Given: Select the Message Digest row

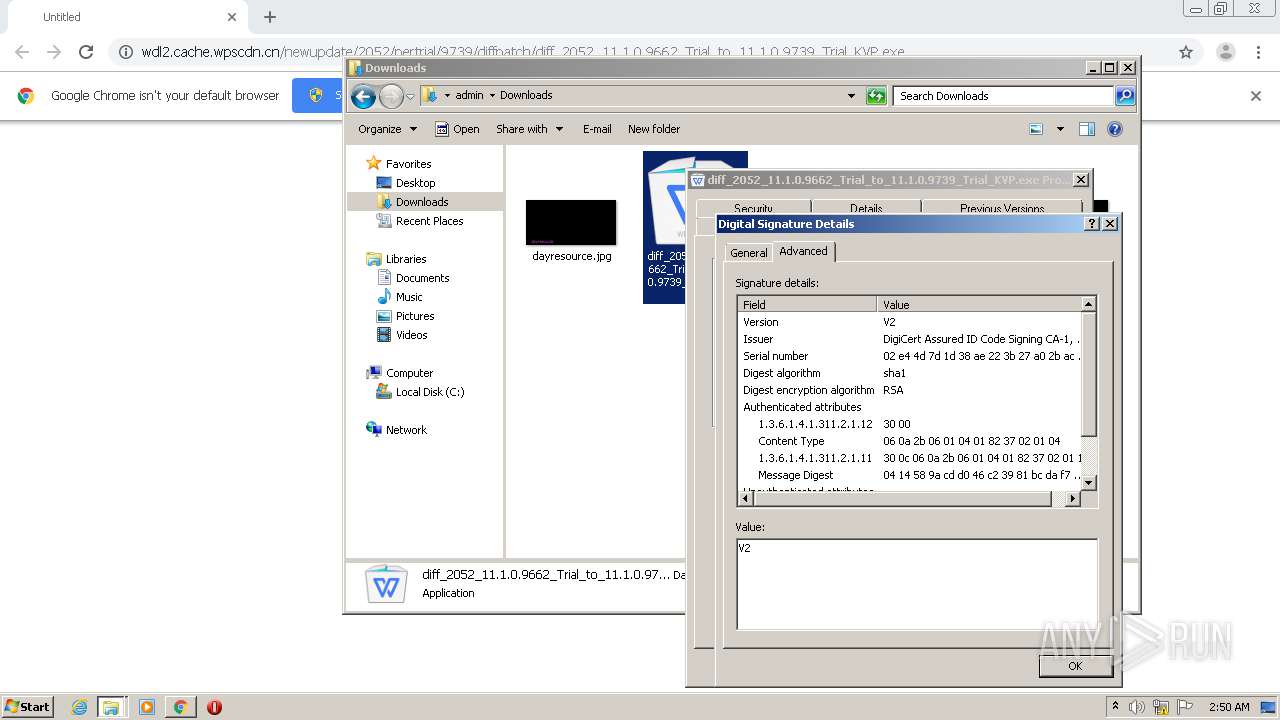Looking at the screenshot, I should 910,475.
